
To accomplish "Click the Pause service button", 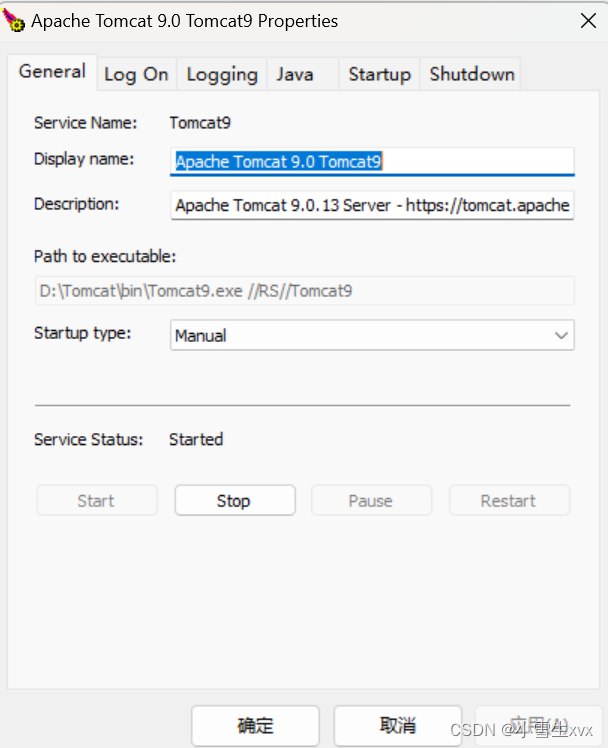I will 371,500.
